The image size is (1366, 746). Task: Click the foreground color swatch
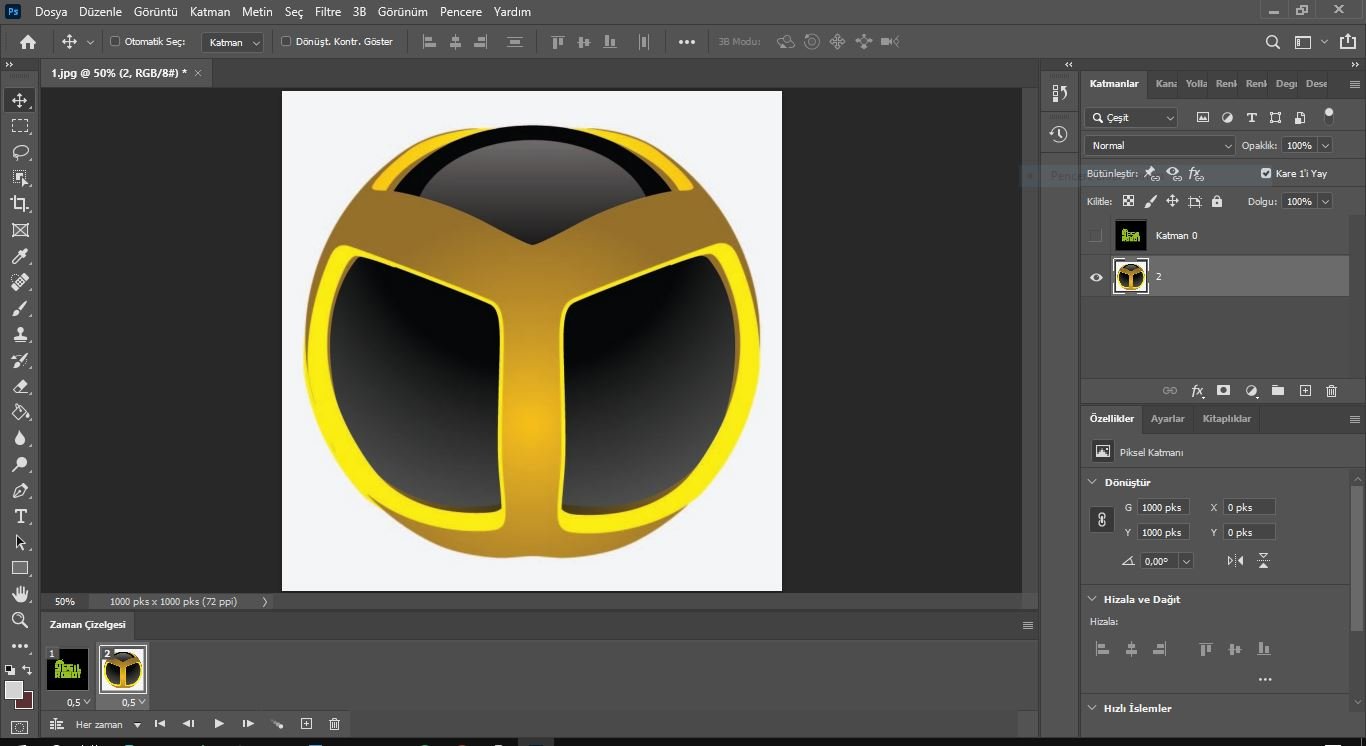[x=13, y=690]
